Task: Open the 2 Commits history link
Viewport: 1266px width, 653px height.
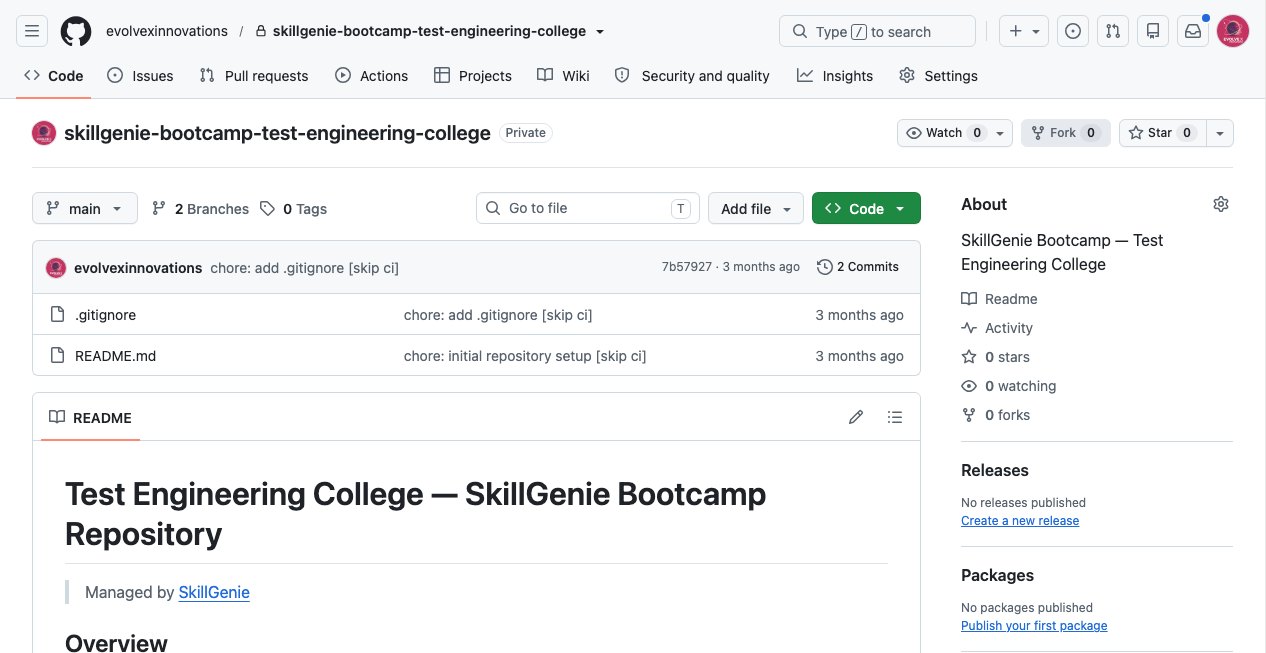Action: point(858,267)
